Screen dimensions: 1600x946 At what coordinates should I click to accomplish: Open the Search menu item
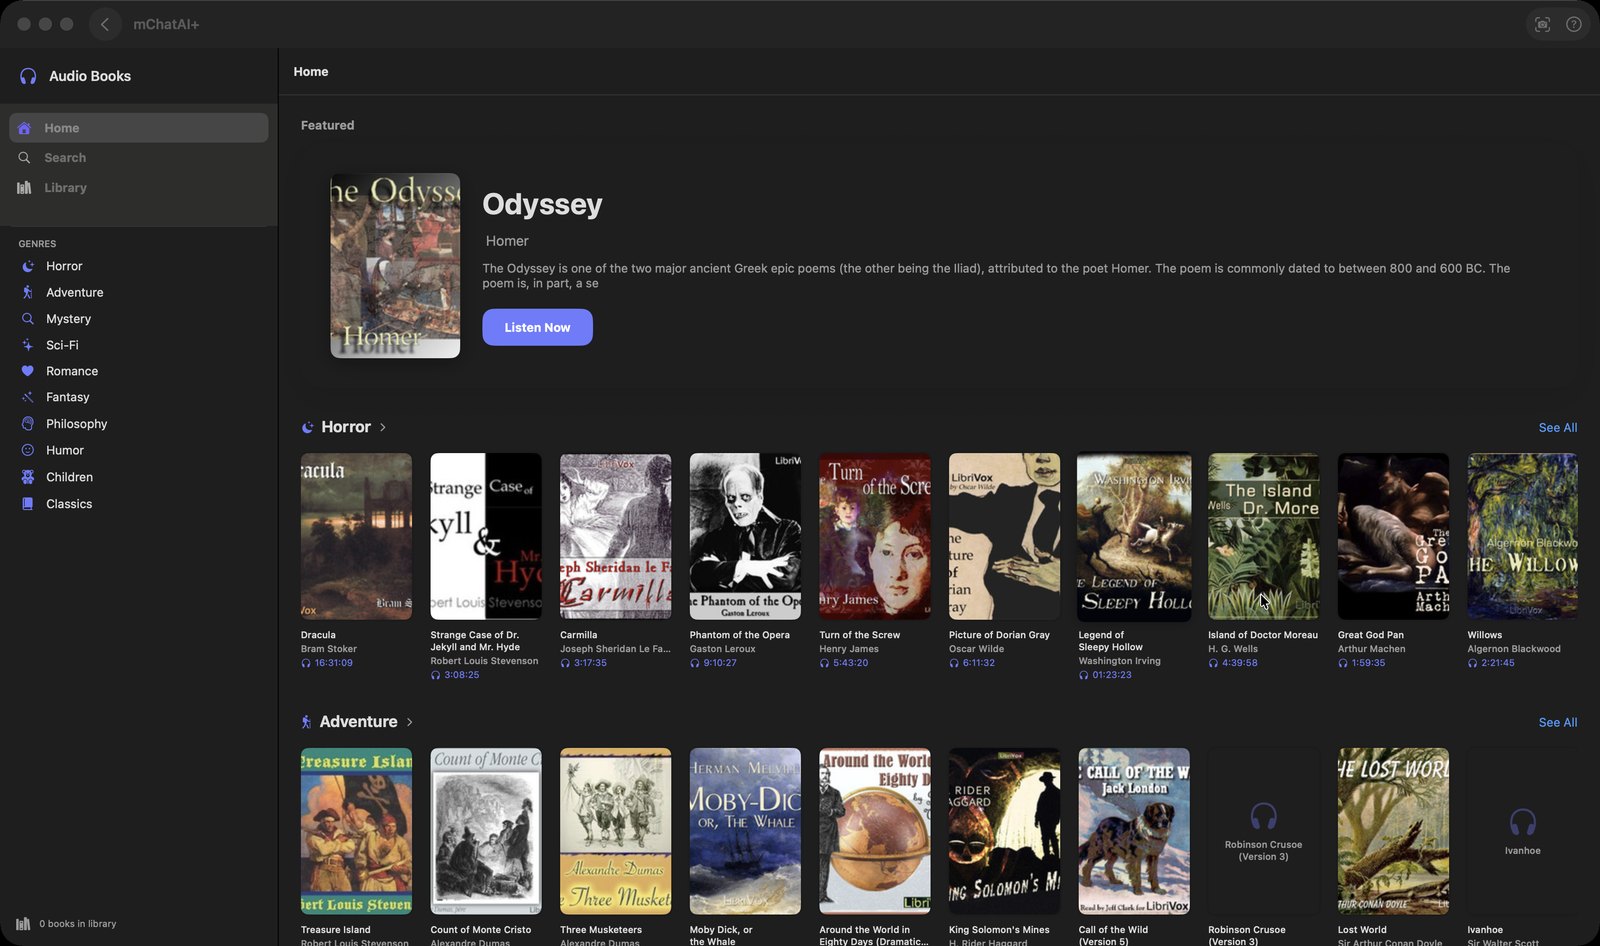pos(139,158)
